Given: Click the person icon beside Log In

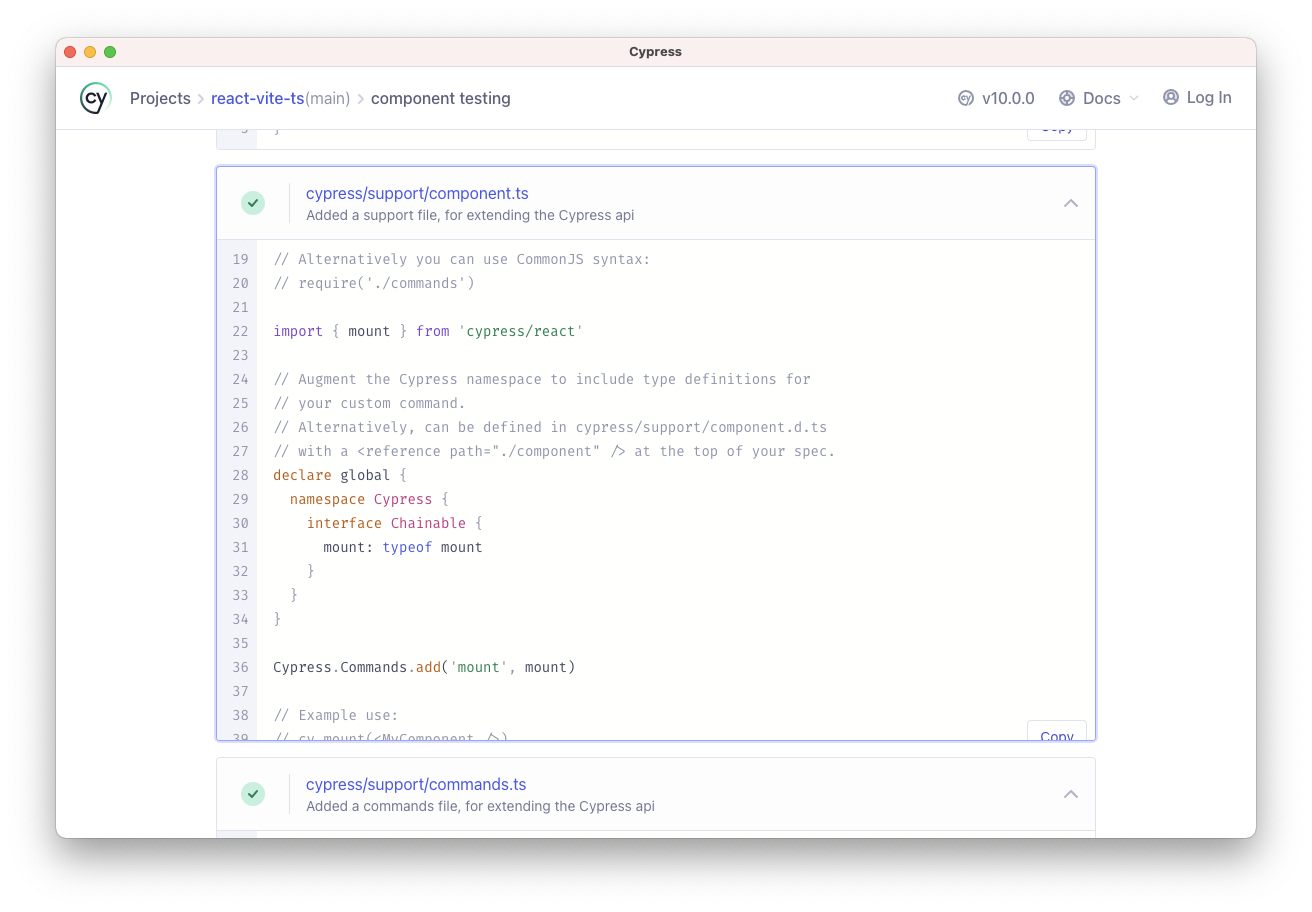Looking at the screenshot, I should click(x=1170, y=97).
